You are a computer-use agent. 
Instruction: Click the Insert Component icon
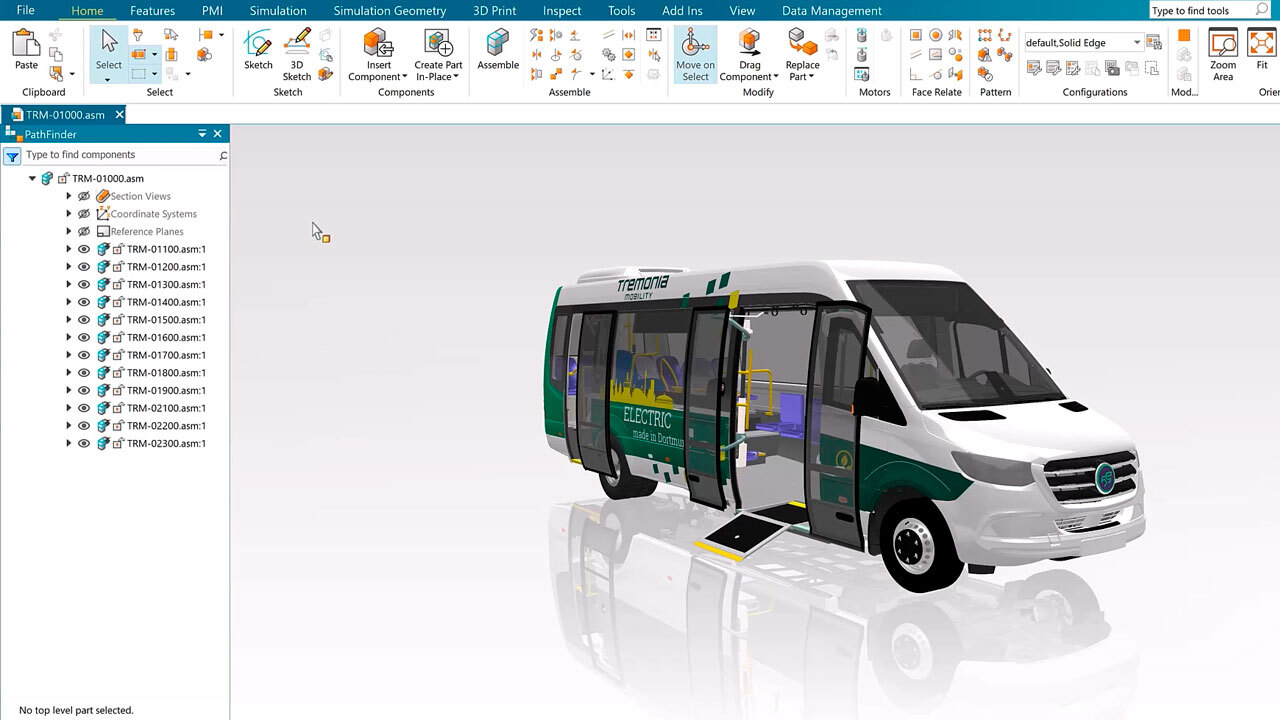pos(378,45)
